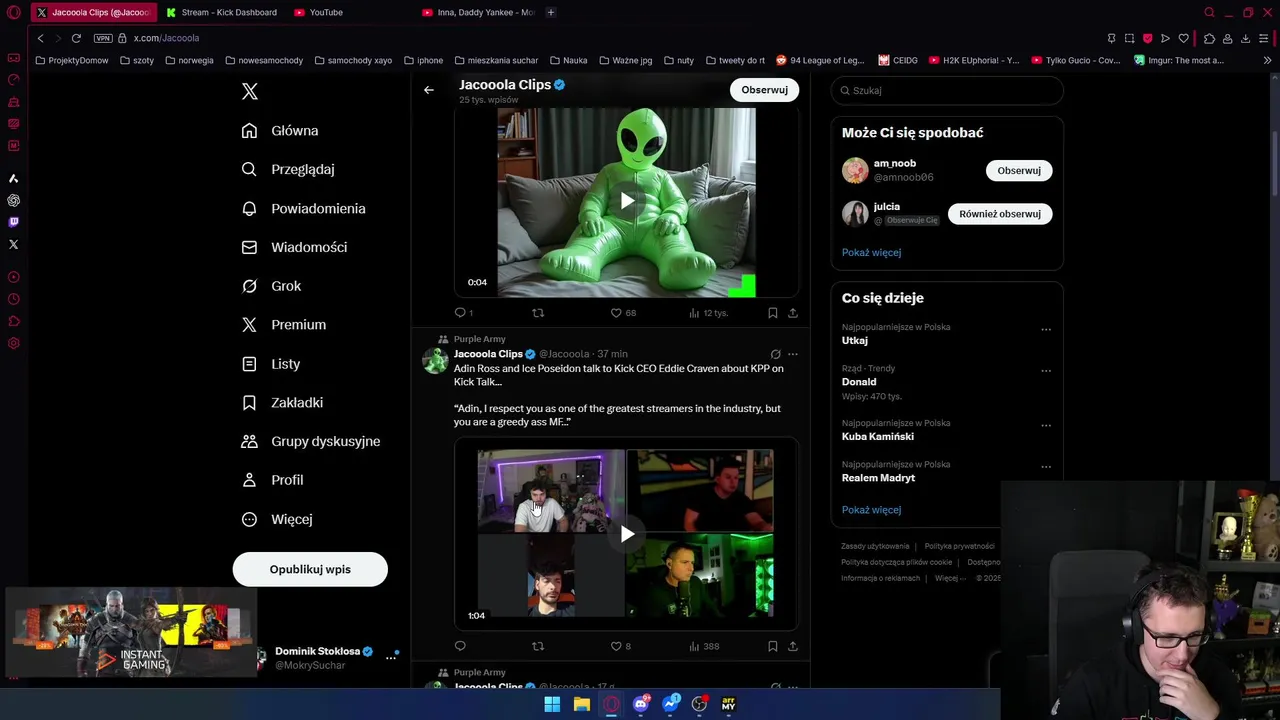Screen dimensions: 1280x720
Task: Click Również obserwuj for julcia
Action: 1000,214
